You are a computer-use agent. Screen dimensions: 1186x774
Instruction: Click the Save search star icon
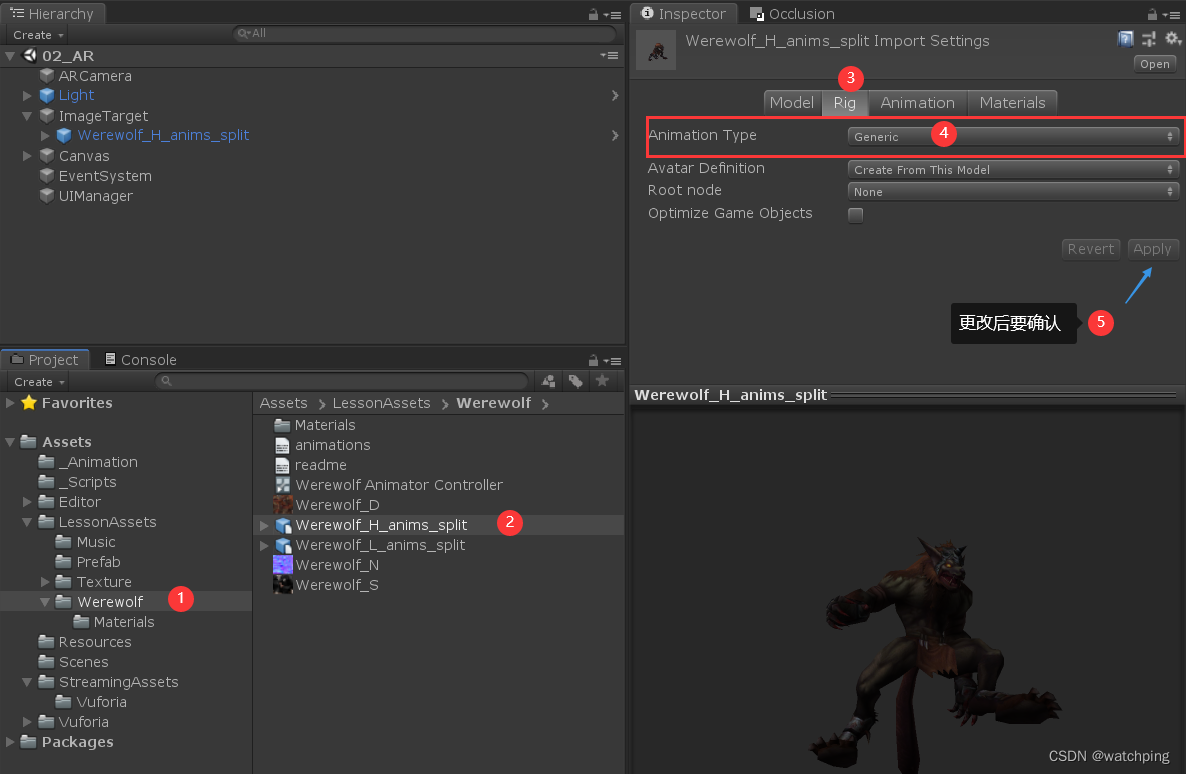pyautogui.click(x=602, y=381)
